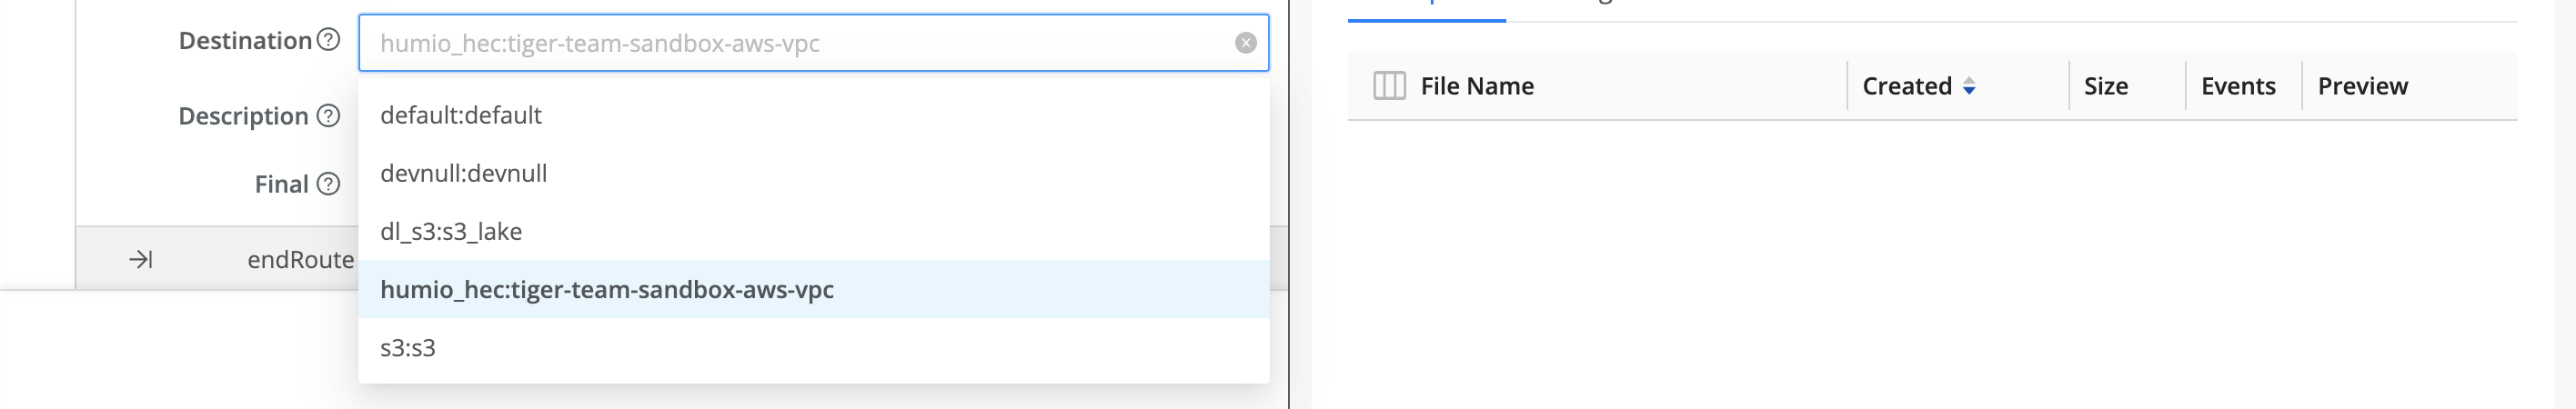The width and height of the screenshot is (2576, 409).
Task: Click the arrow icon left of endRoute
Action: click(141, 260)
